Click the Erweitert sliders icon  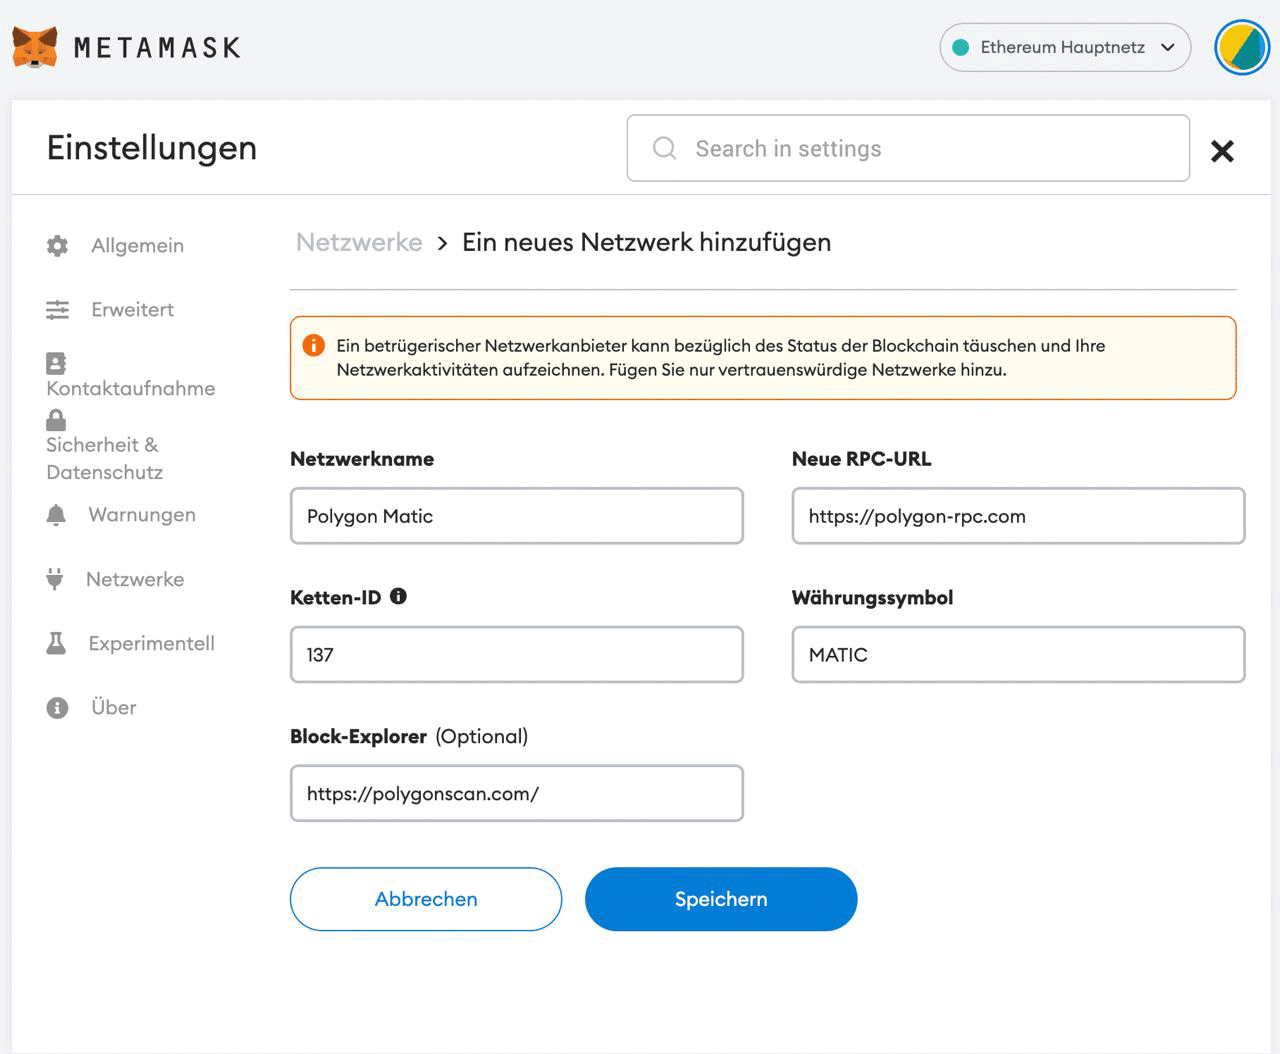point(58,310)
